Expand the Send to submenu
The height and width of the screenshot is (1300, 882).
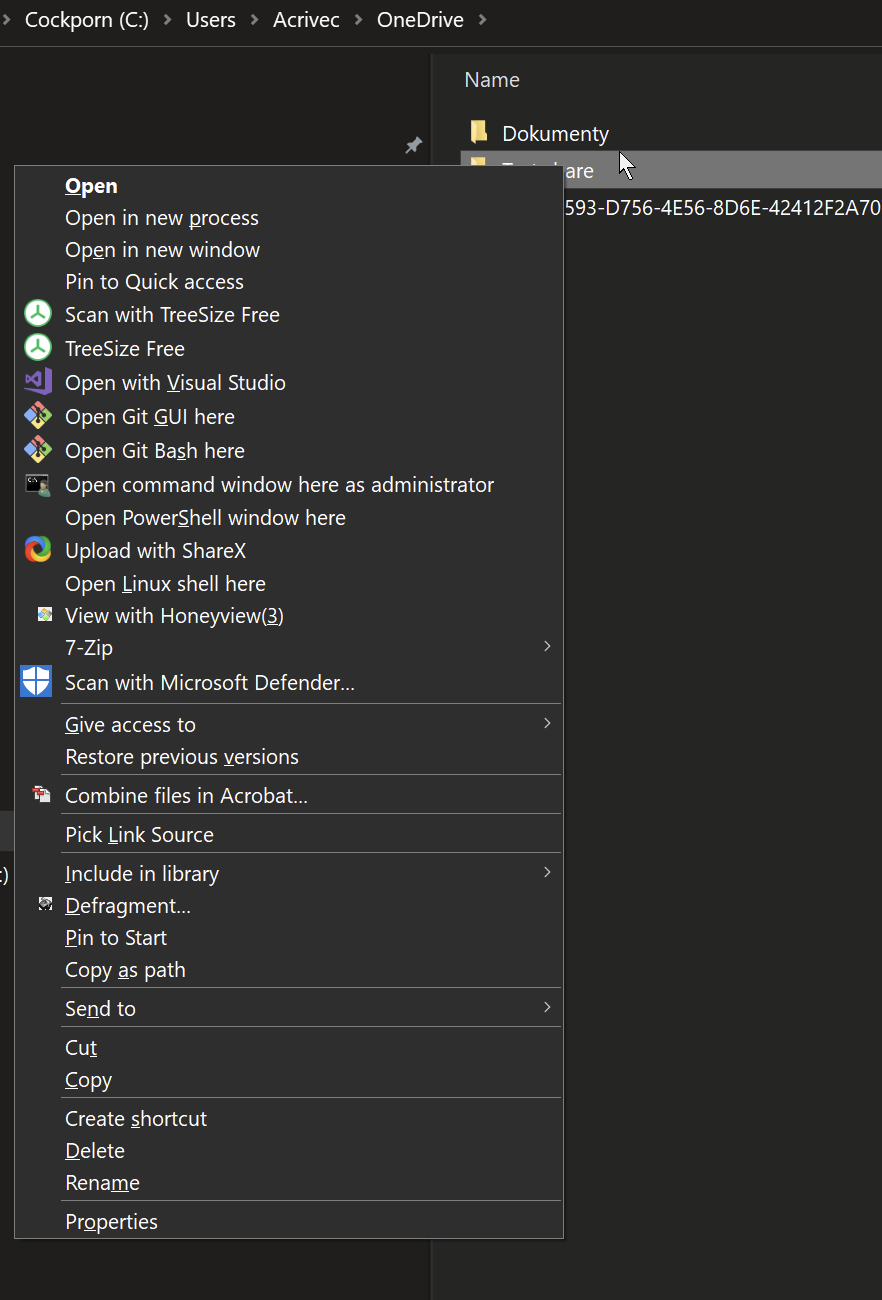[x=546, y=1008]
